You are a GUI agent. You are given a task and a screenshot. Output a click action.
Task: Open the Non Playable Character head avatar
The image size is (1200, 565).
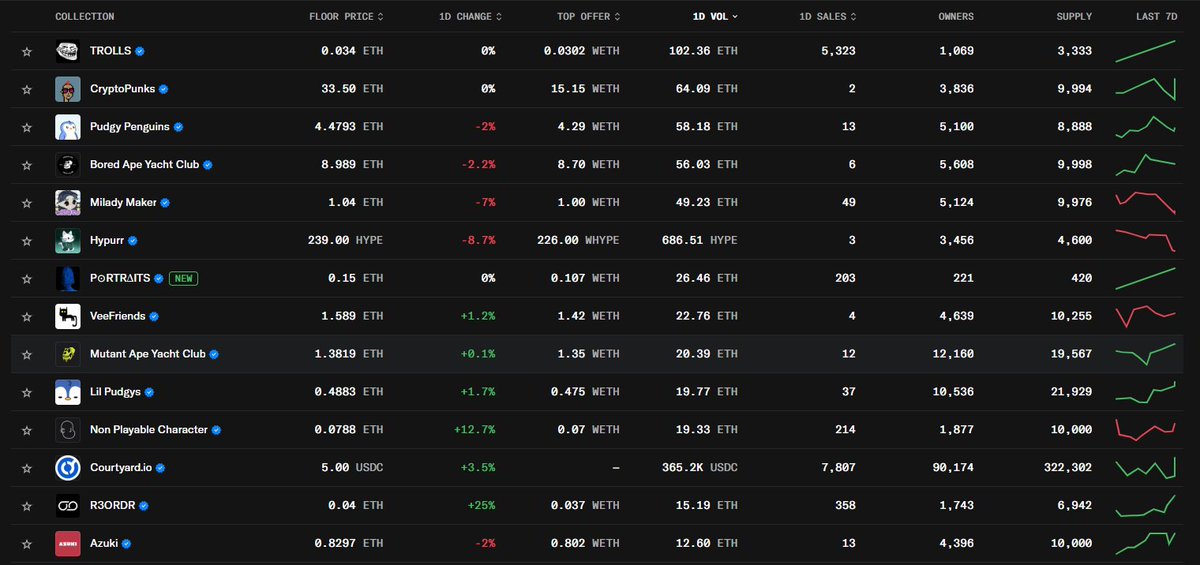68,430
